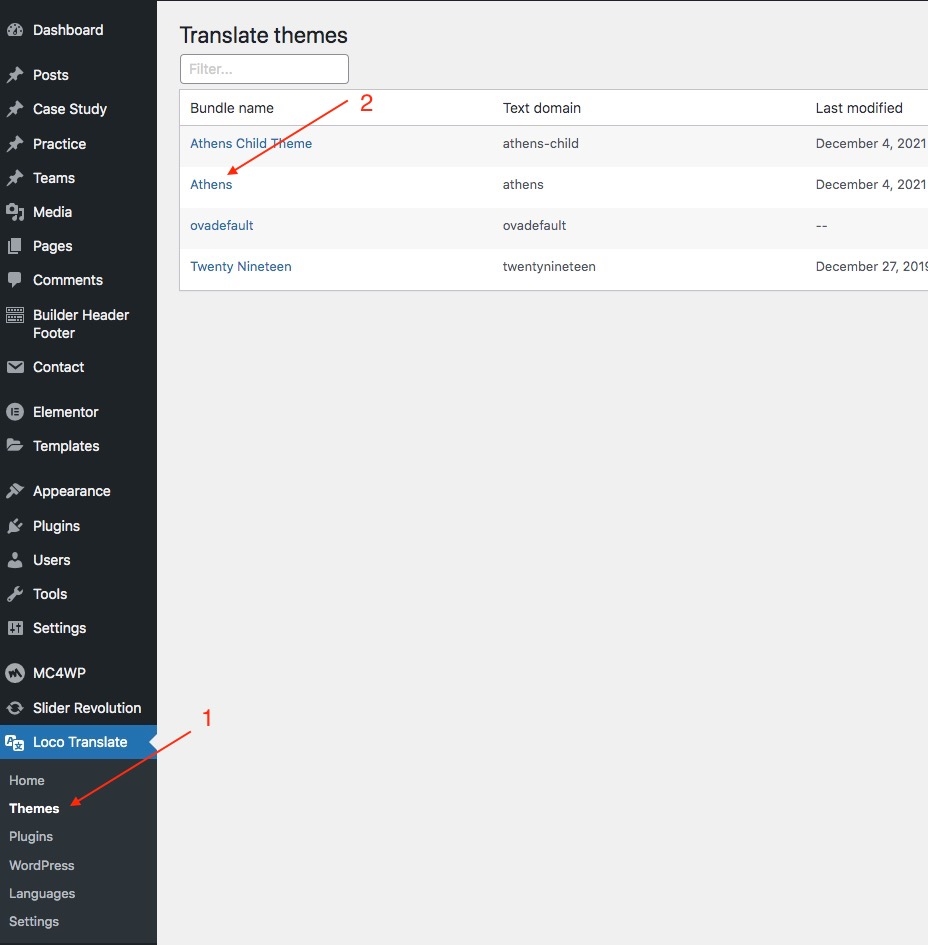Click the Tools wrench icon
This screenshot has width=928, height=945.
(15, 594)
